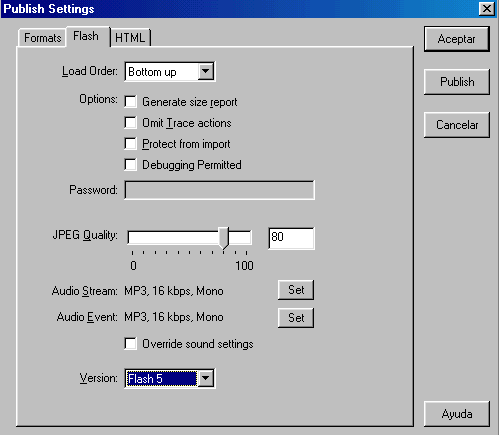500x435 pixels.
Task: Select the Flash 5 version combo box
Action: 170,378
